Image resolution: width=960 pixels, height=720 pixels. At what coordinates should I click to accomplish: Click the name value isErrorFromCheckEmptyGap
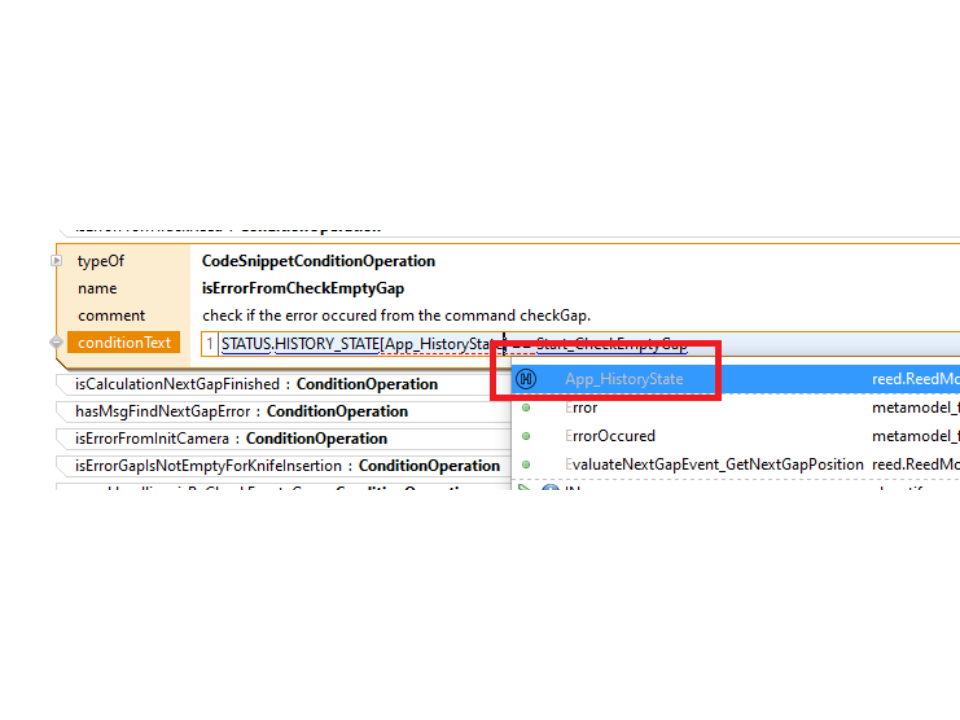[303, 288]
